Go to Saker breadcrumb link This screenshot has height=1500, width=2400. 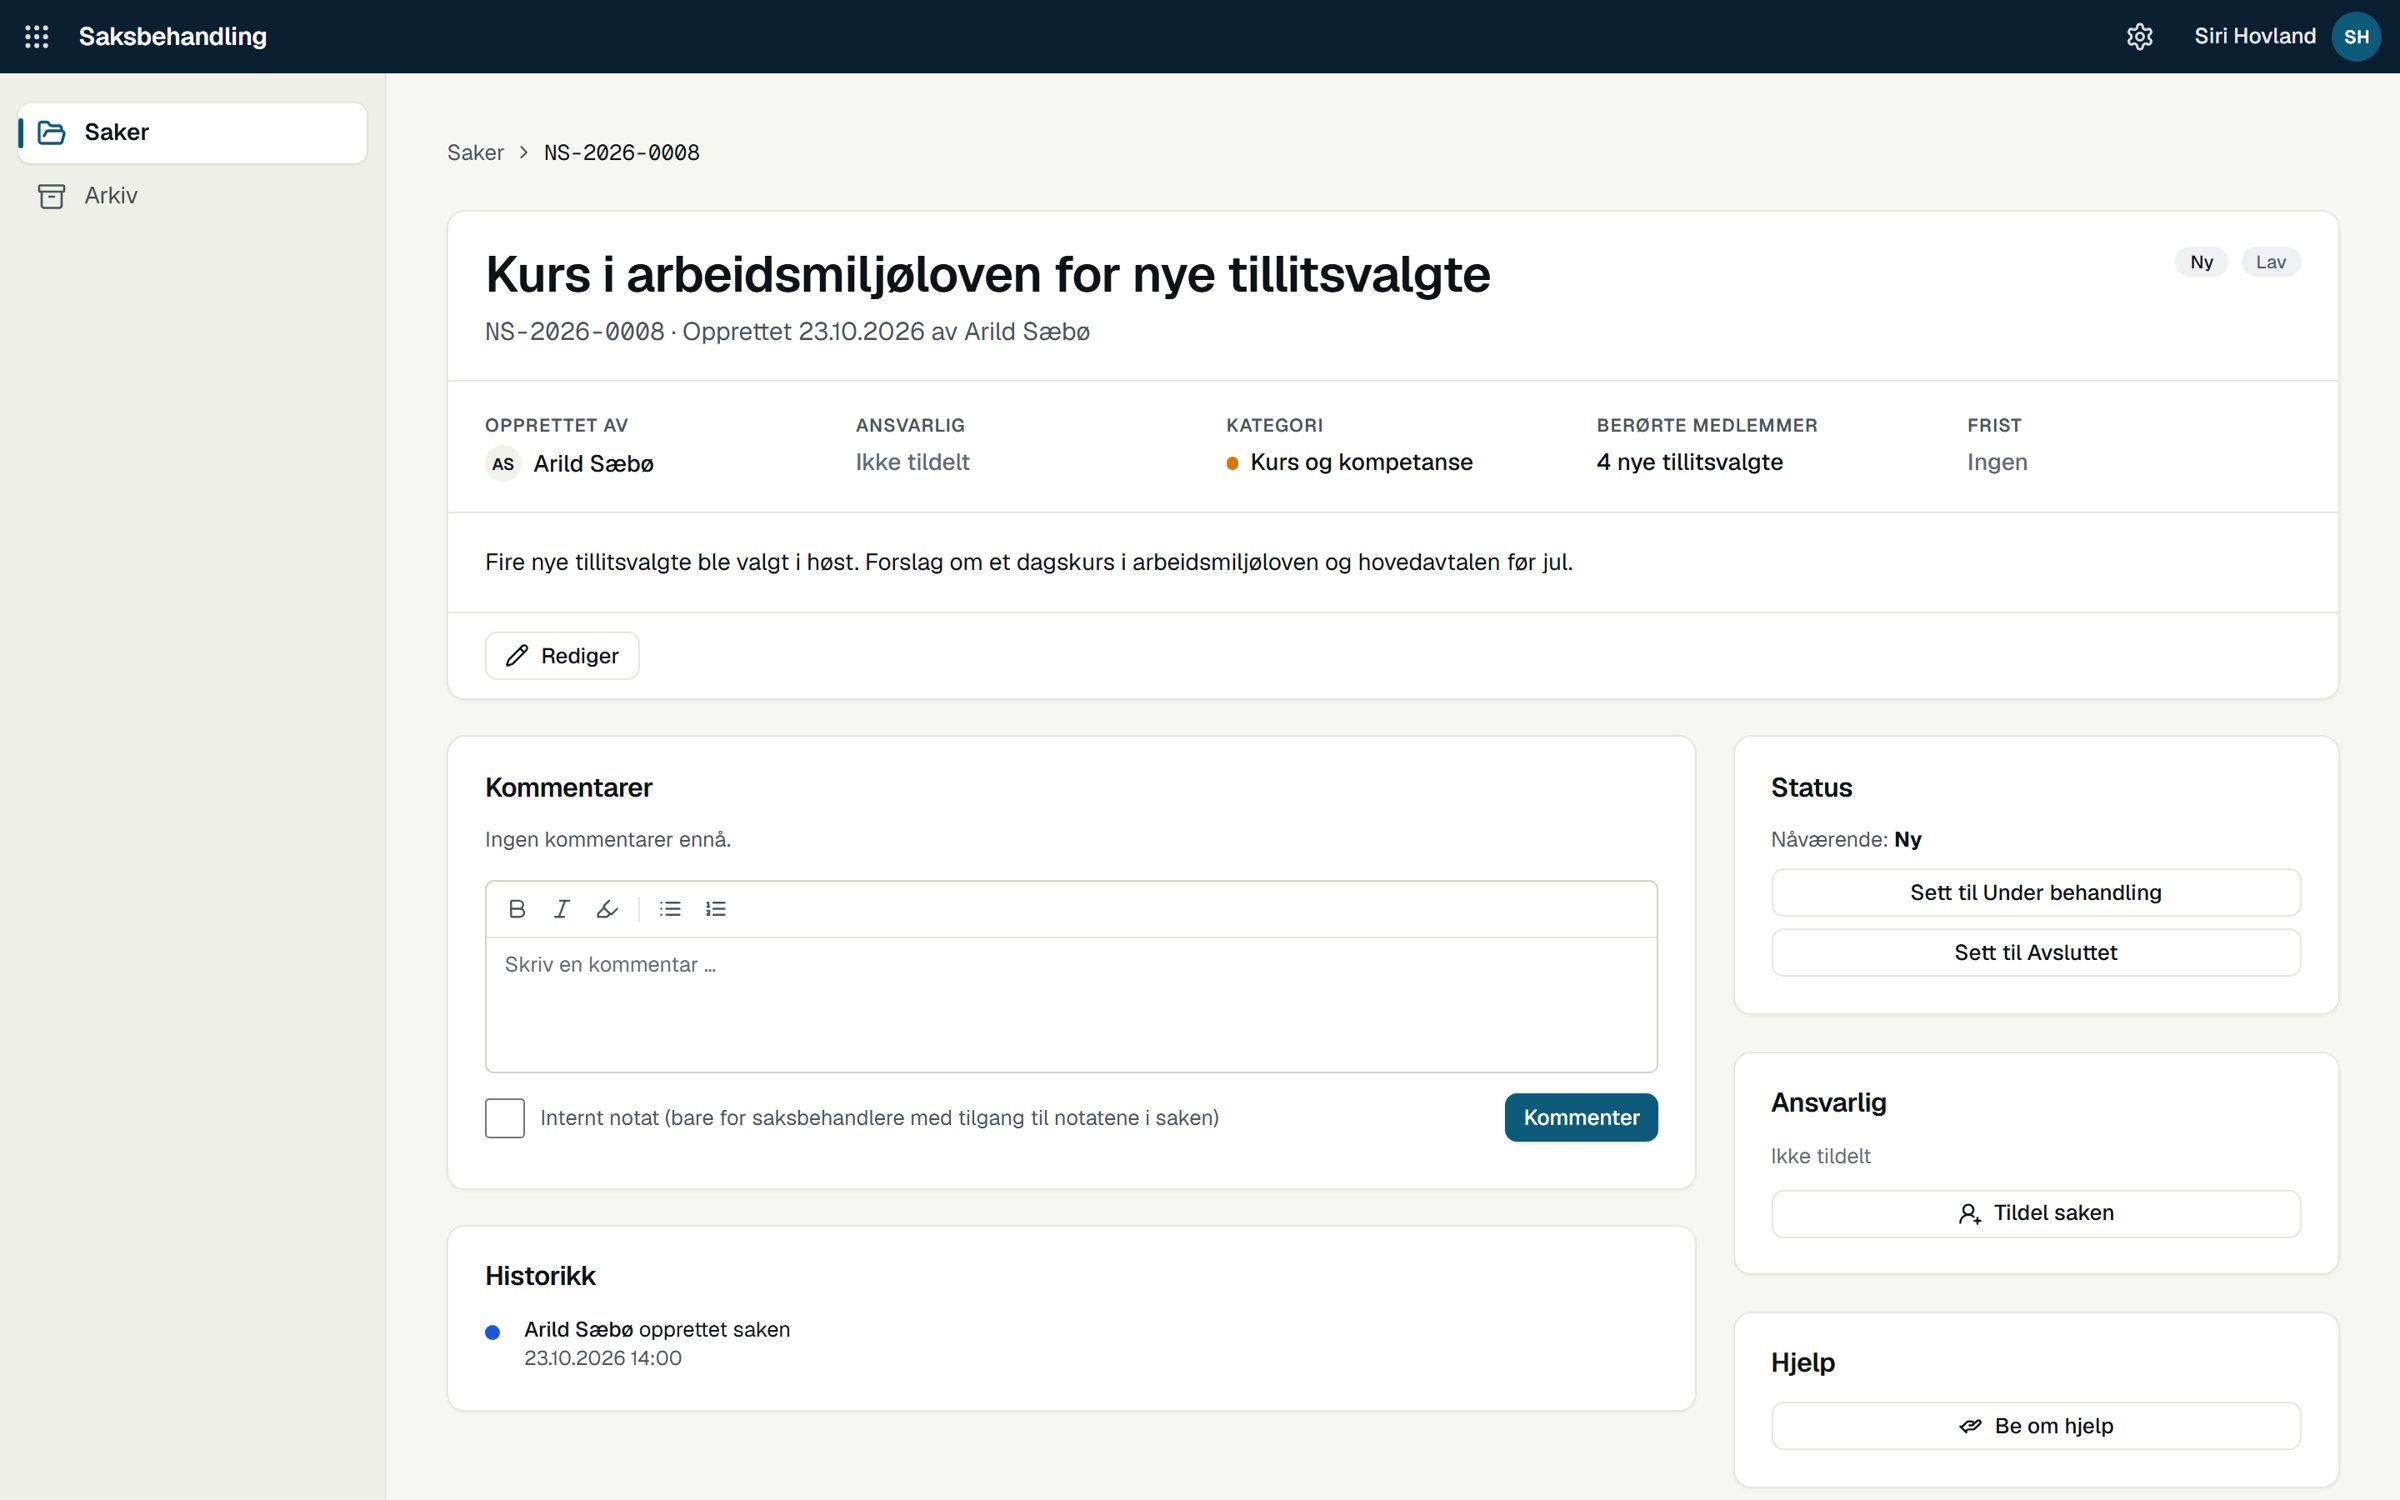(475, 153)
